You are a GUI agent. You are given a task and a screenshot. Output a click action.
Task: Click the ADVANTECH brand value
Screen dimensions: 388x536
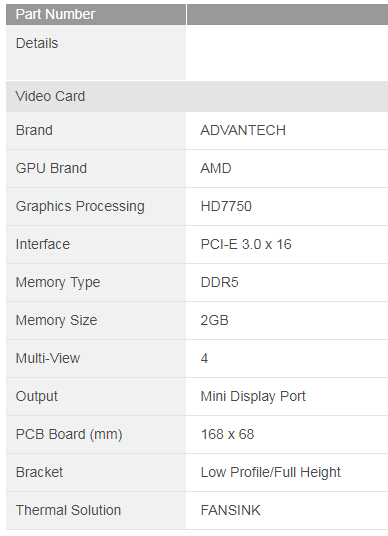(243, 131)
